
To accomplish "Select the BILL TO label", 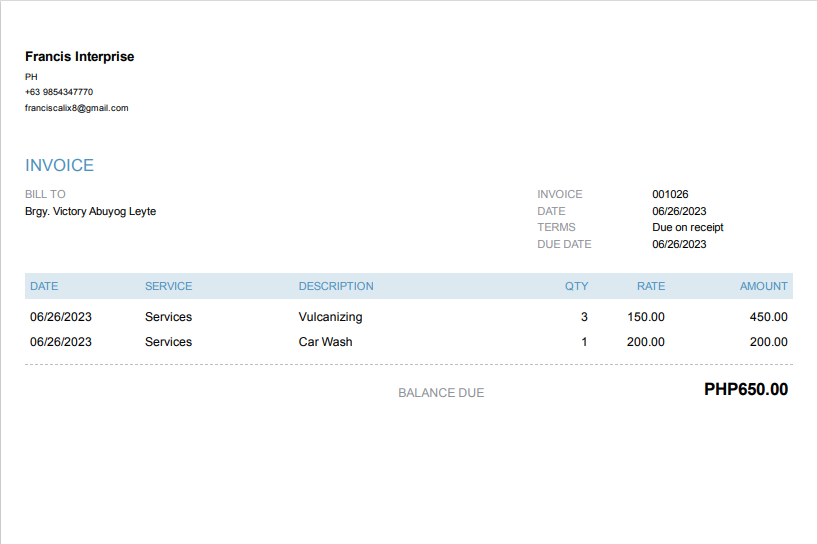I will (x=45, y=194).
